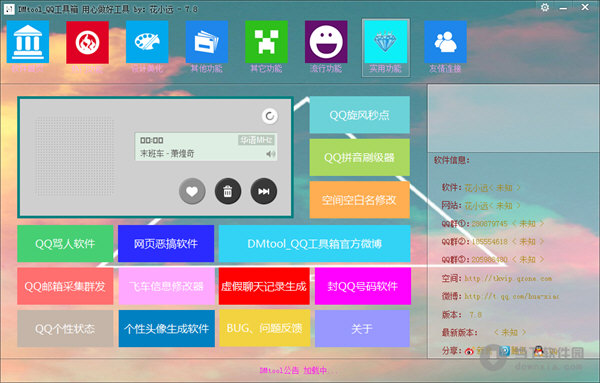Open the paint palette design section

[x=147, y=42]
